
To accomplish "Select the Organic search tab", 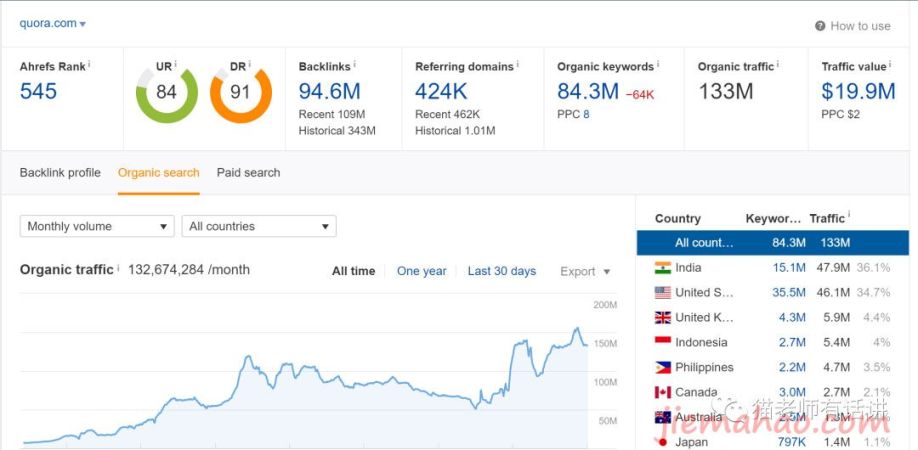I will [159, 173].
